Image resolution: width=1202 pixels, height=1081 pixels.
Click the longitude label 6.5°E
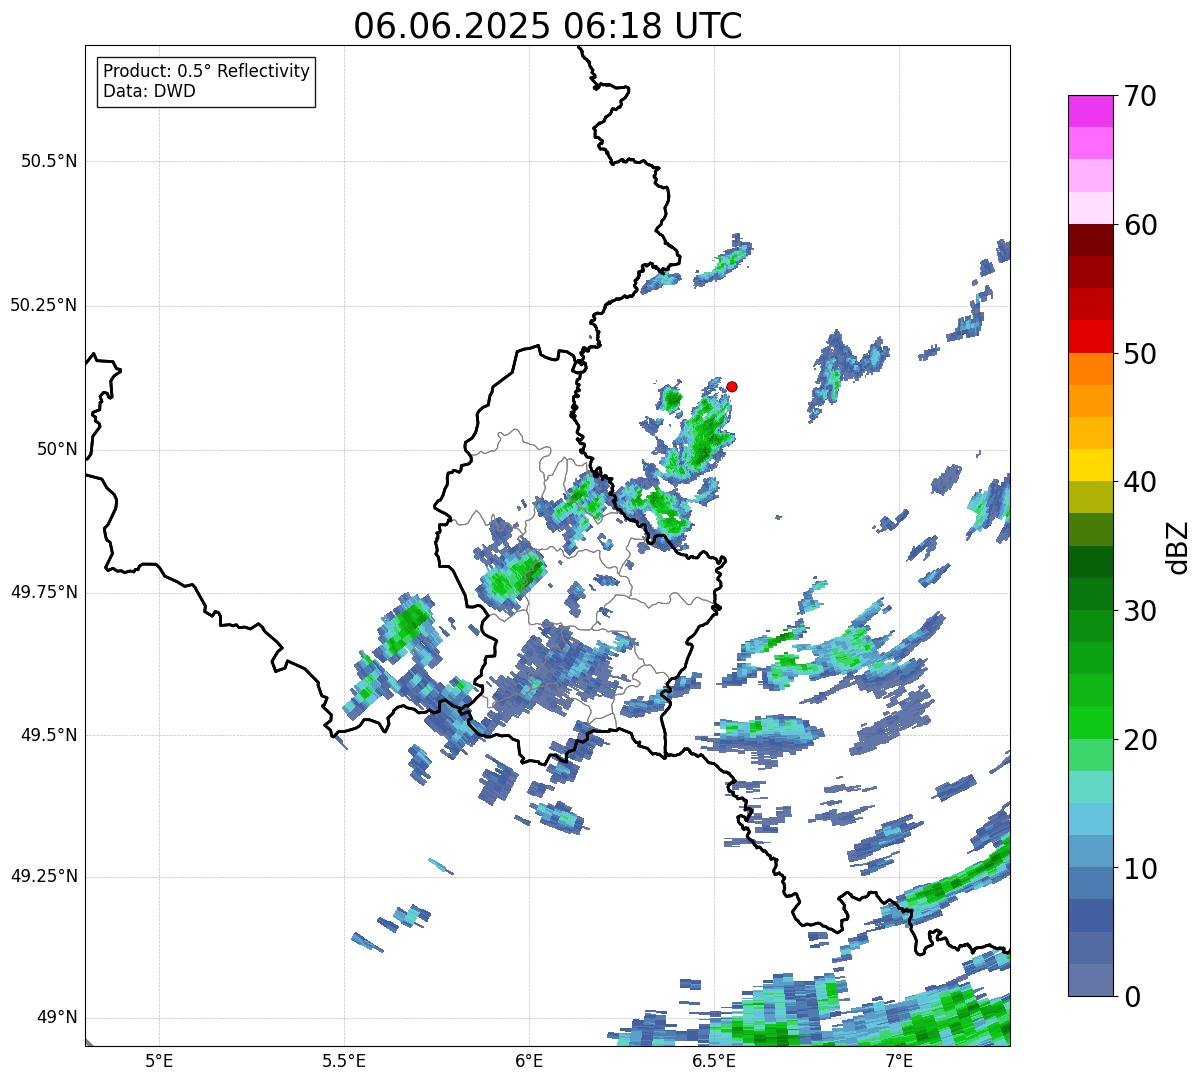click(714, 1060)
